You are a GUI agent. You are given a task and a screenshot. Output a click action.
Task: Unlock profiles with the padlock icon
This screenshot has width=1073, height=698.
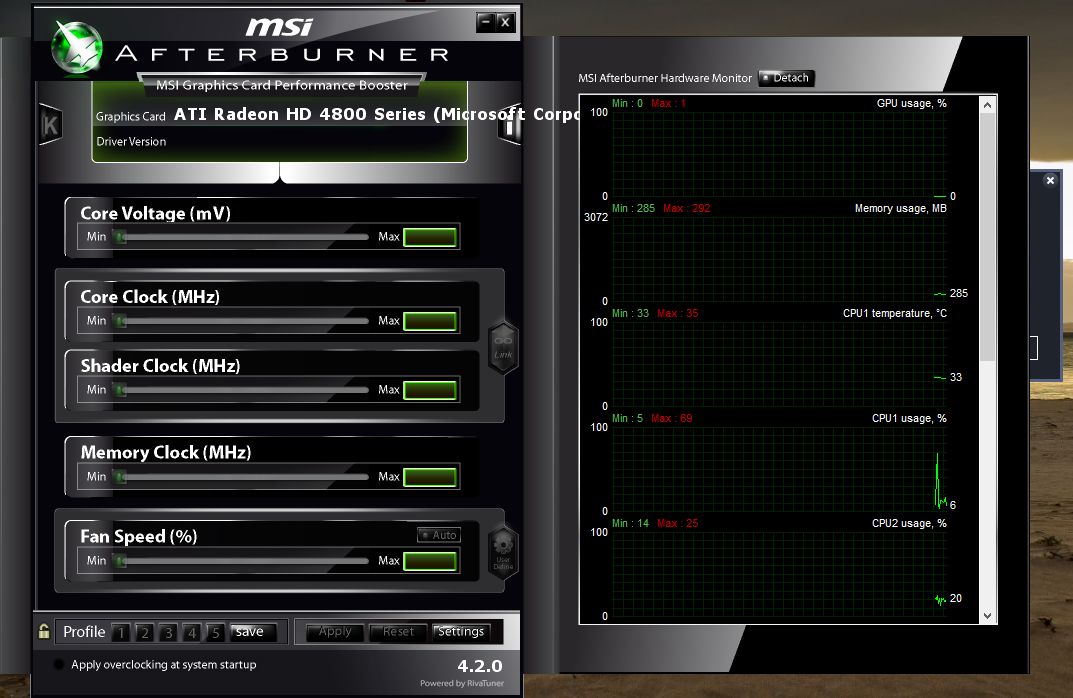tap(44, 631)
